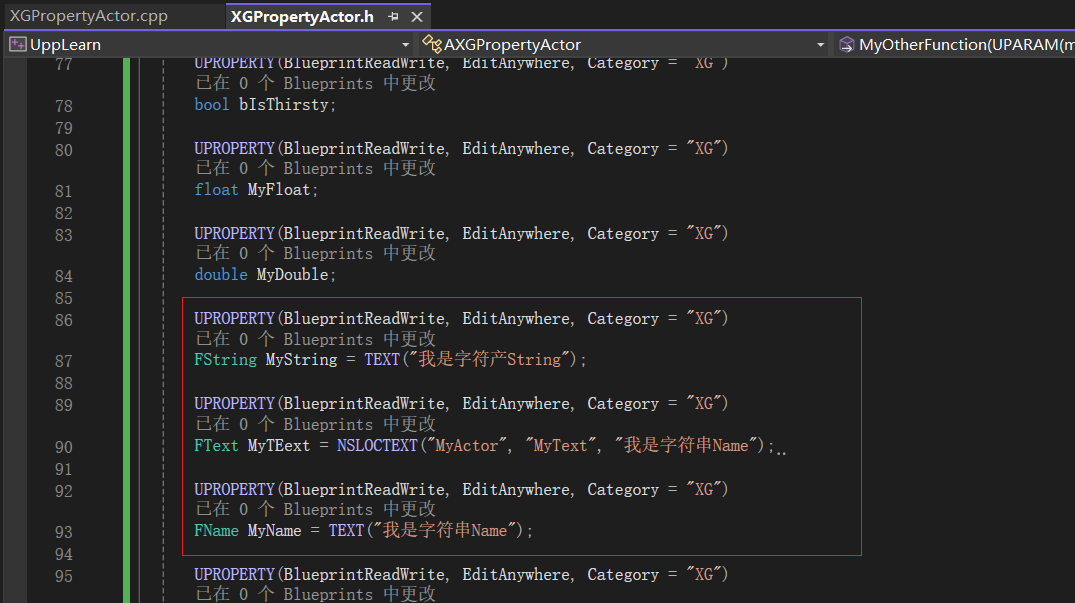Screen dimensions: 1075x603
Task: Click the bIsThirsty variable name
Action: click(284, 105)
